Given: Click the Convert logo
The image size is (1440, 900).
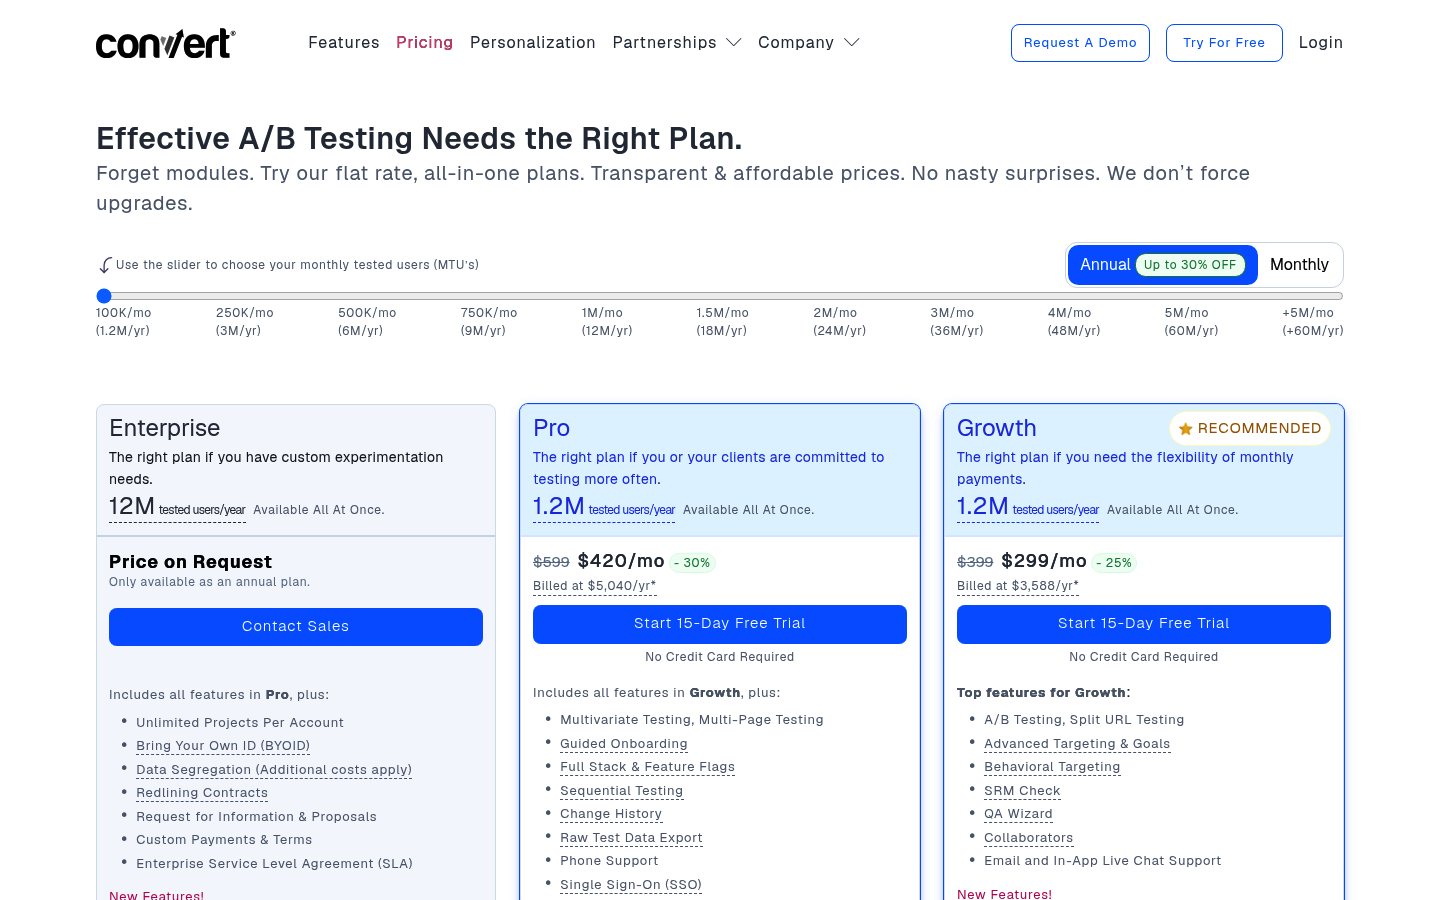Looking at the screenshot, I should click(166, 43).
